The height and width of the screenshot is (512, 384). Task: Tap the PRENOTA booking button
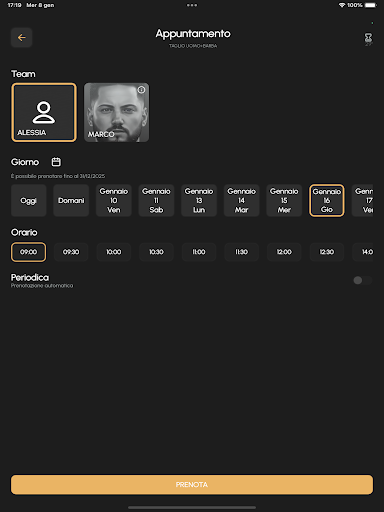[x=192, y=485]
